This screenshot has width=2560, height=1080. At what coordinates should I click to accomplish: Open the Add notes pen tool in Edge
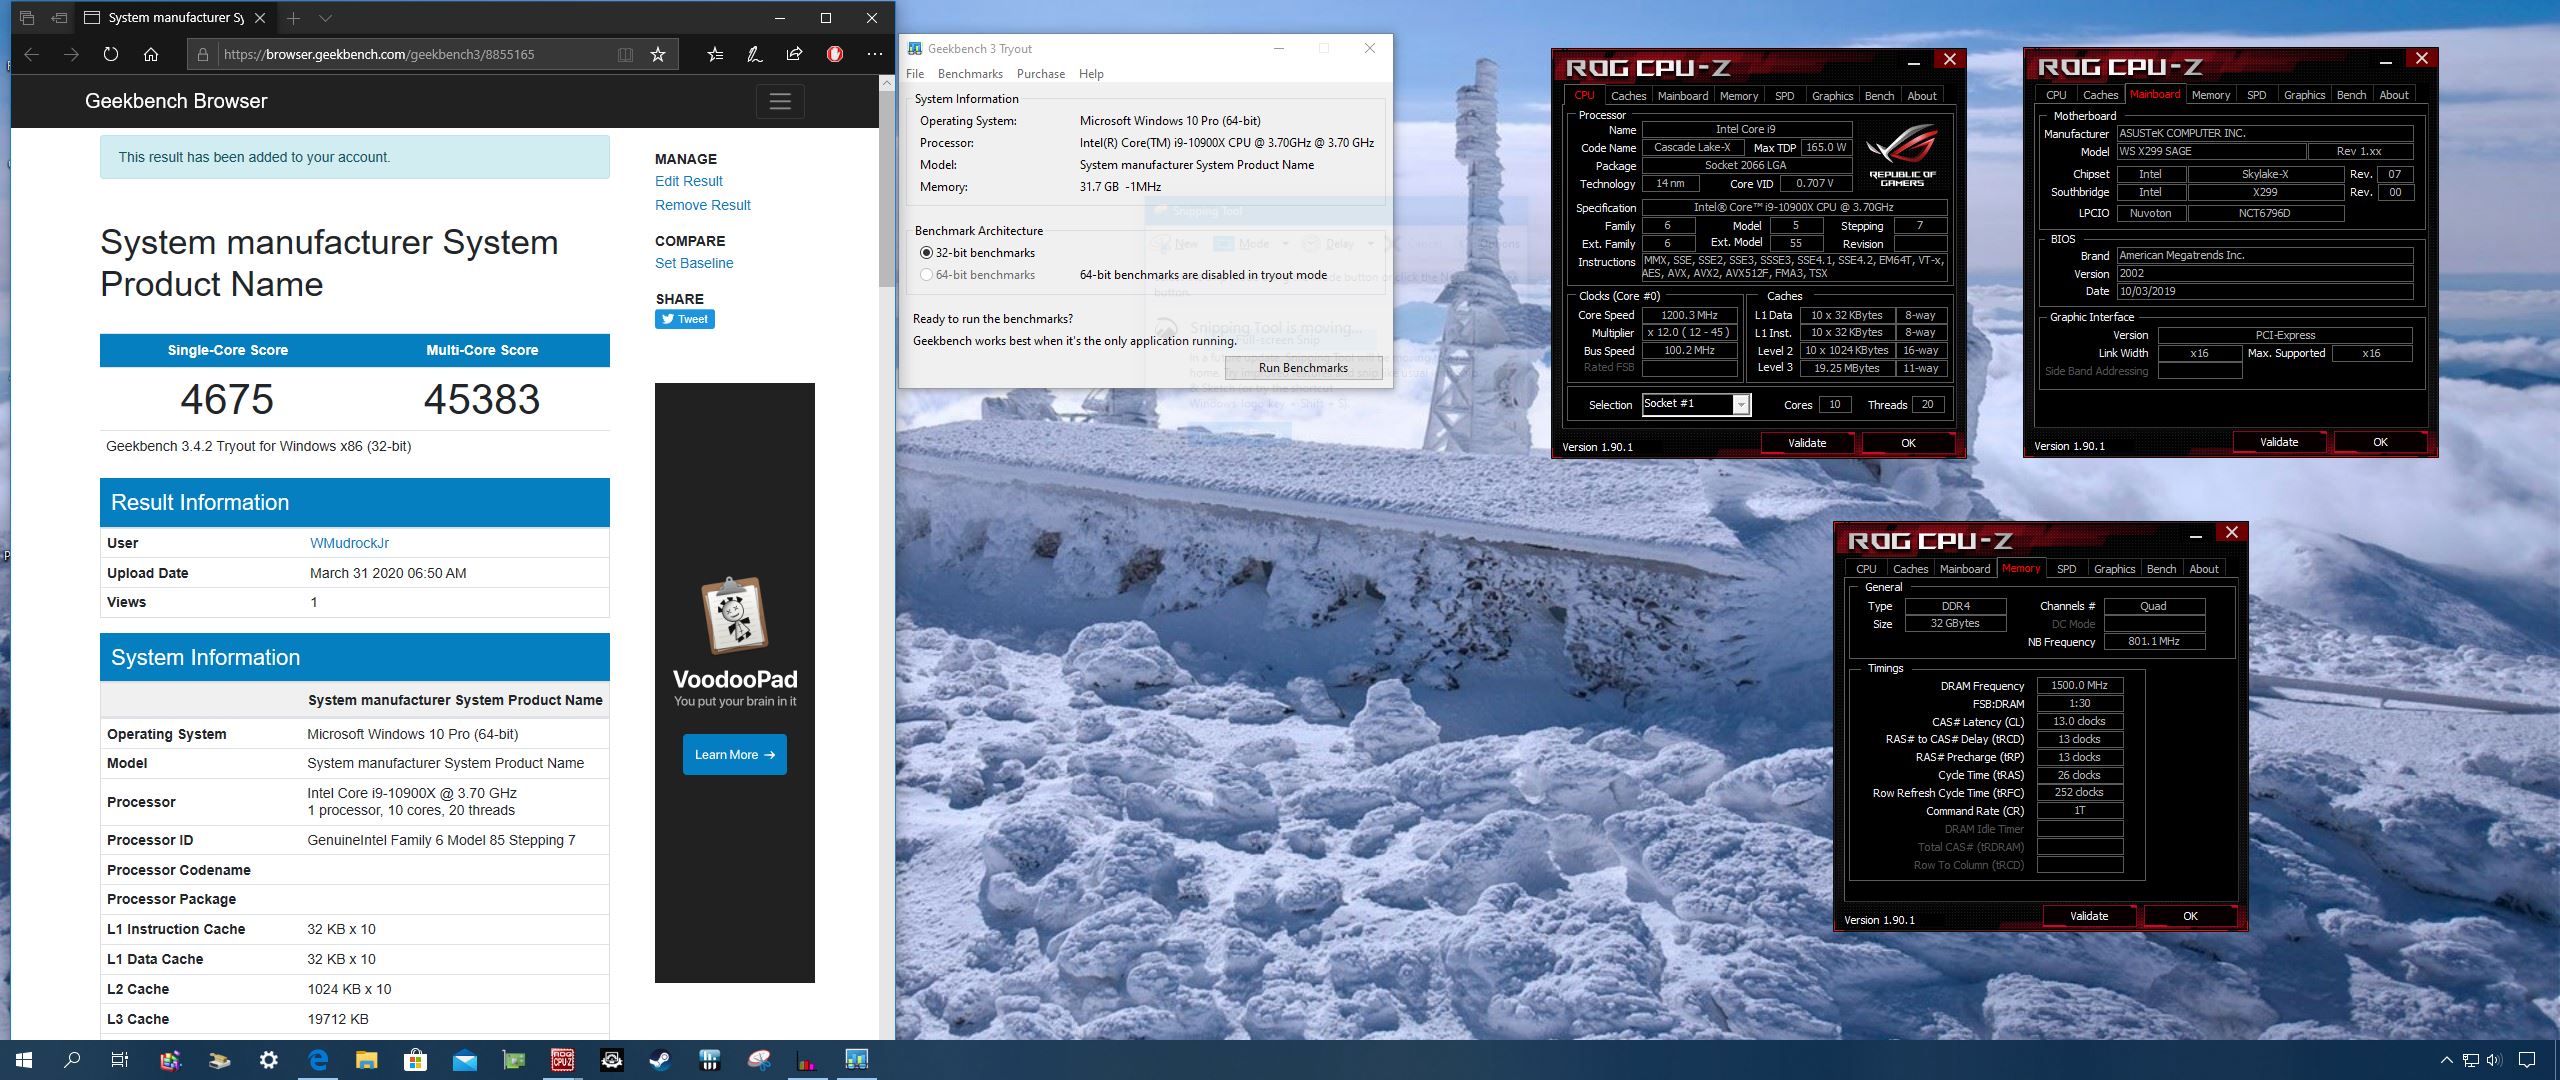[755, 54]
